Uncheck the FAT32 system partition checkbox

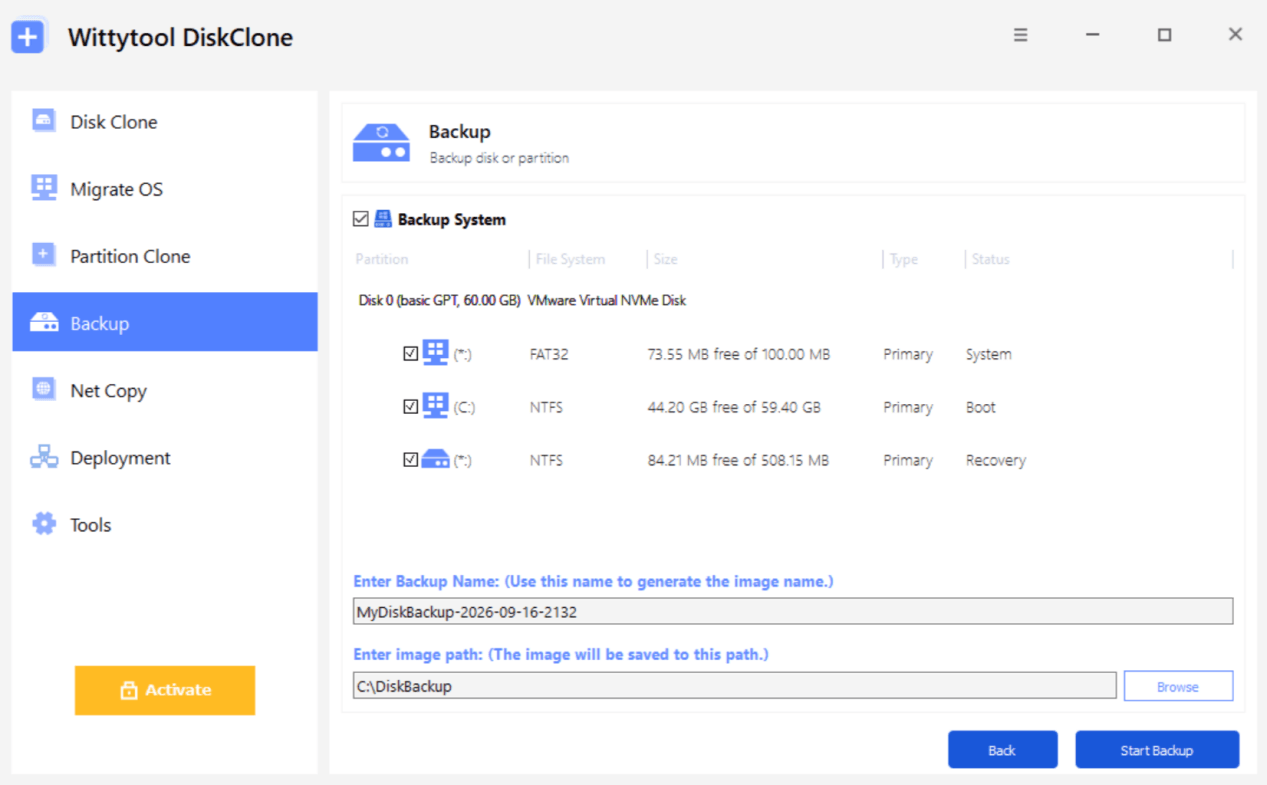[410, 353]
